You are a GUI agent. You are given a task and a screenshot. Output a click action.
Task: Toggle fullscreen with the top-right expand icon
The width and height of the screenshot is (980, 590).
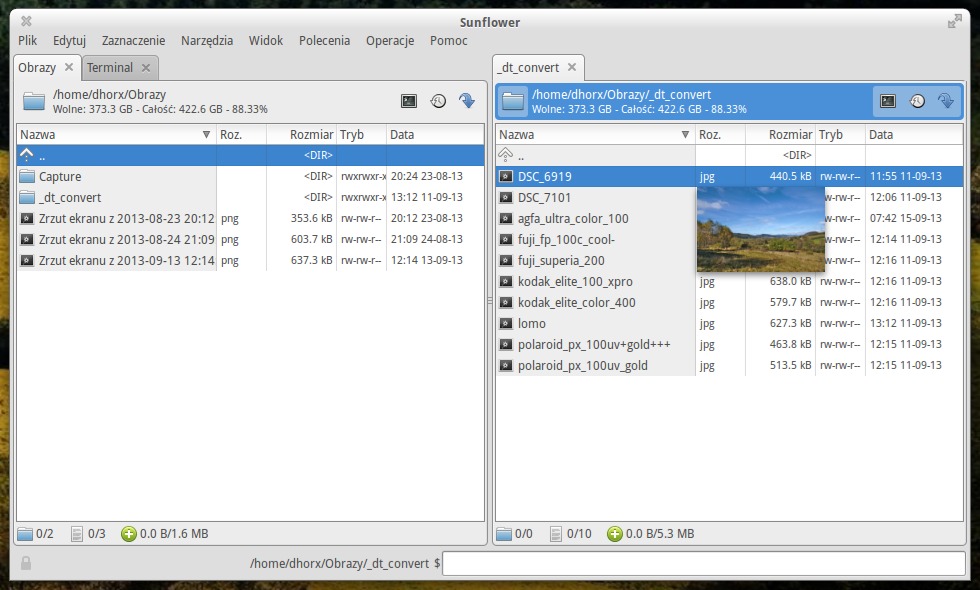pyautogui.click(x=954, y=22)
